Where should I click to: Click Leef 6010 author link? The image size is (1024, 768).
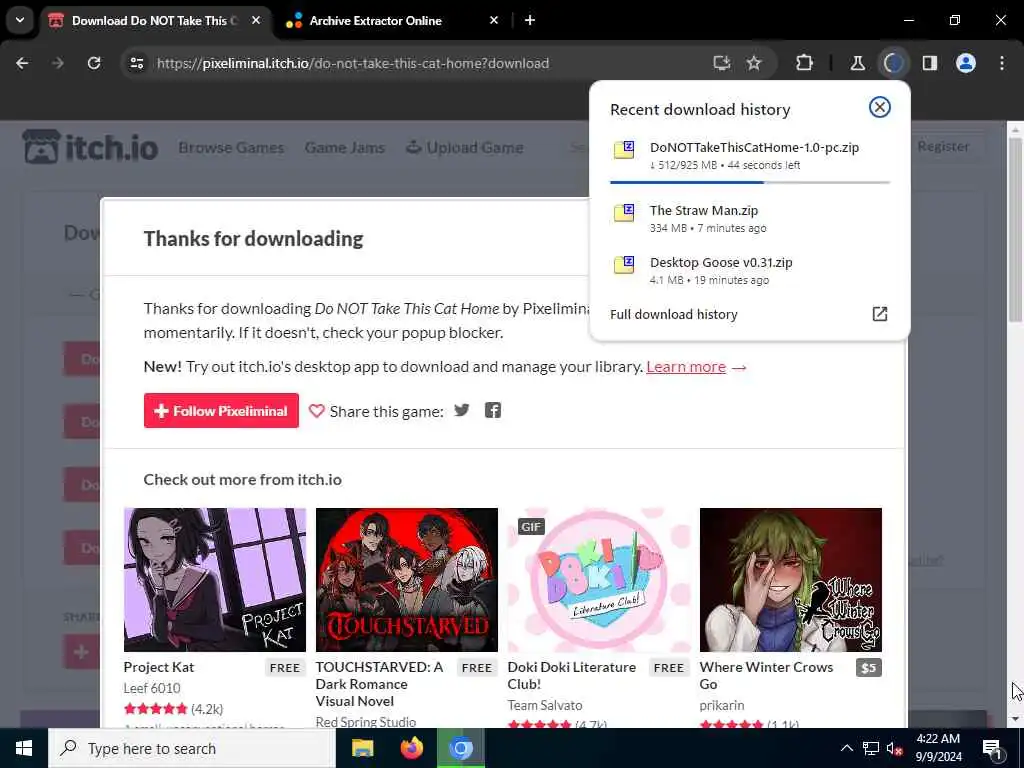point(152,688)
